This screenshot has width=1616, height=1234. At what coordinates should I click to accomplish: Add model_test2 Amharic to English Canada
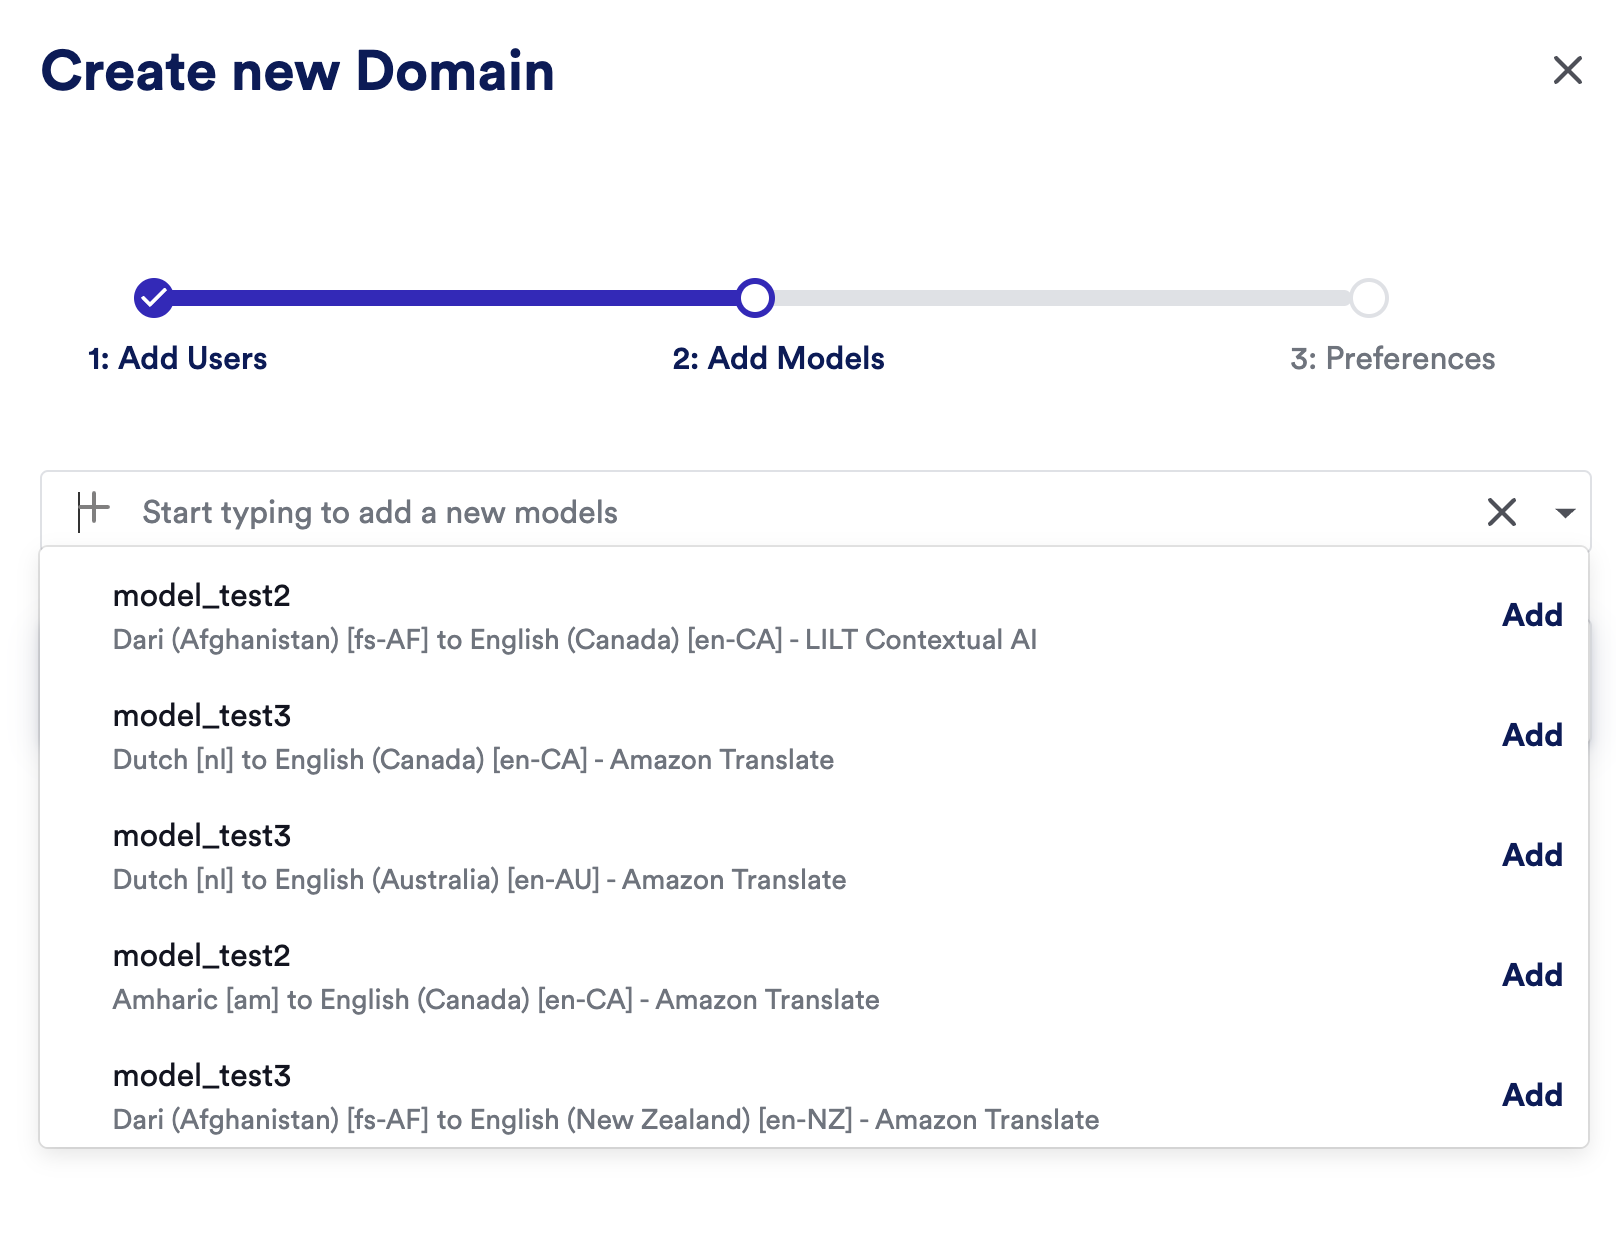point(1531,975)
